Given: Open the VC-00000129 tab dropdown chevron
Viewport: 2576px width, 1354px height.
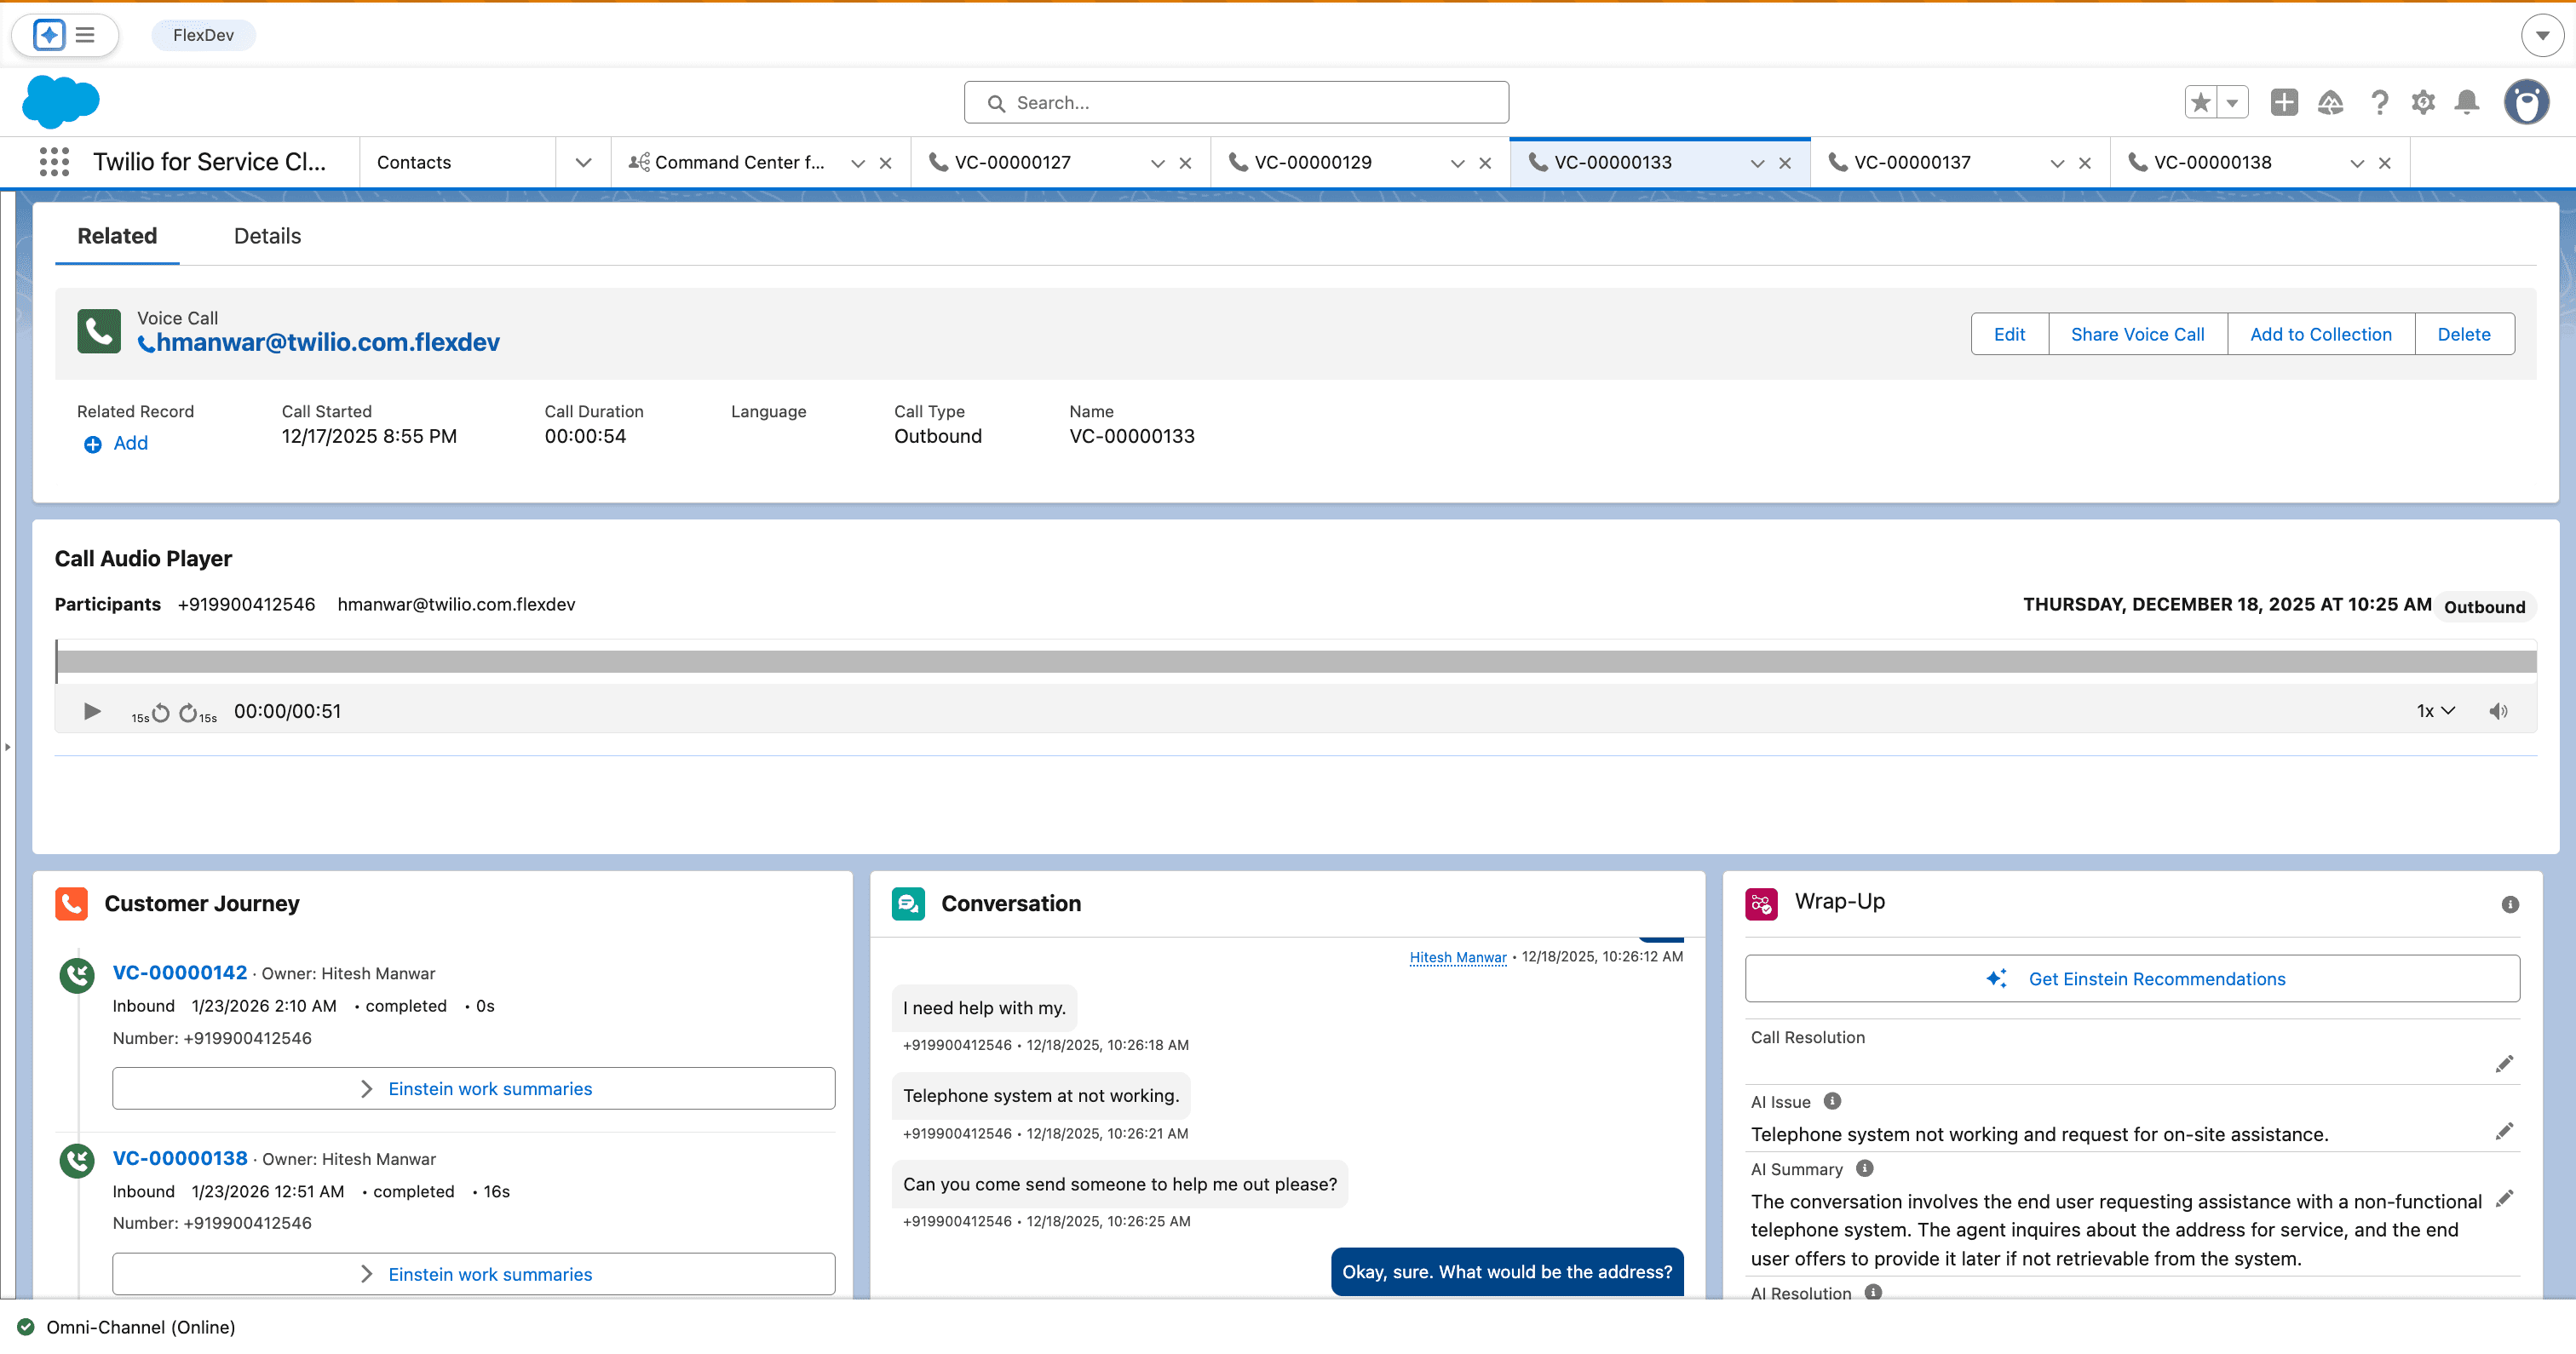Looking at the screenshot, I should 1458,163.
